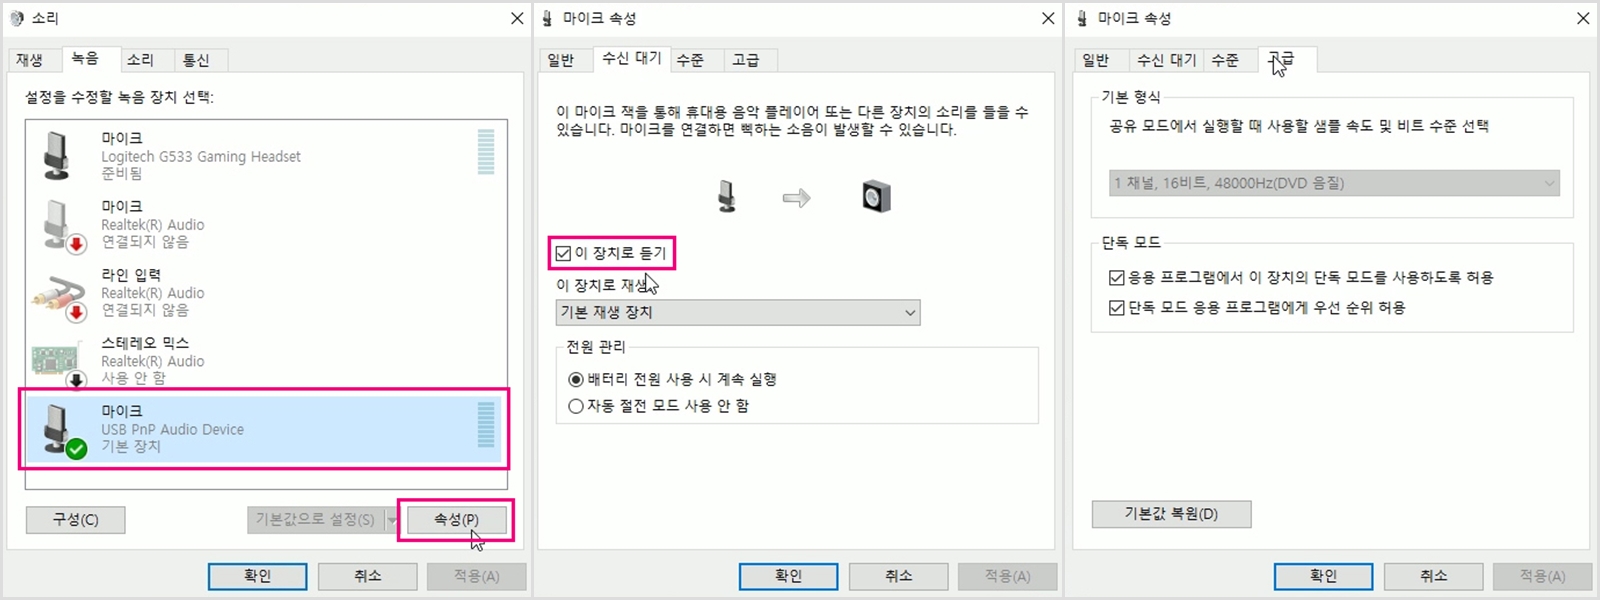
Task: Click the disconnected Realtek microphone icon
Action: click(x=61, y=224)
